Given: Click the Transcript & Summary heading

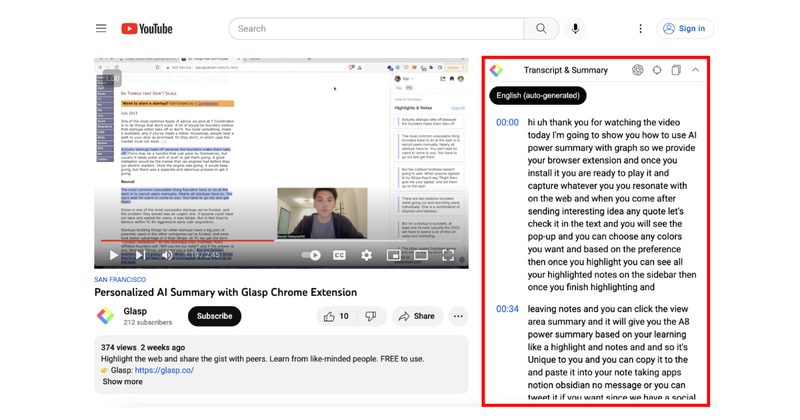Looking at the screenshot, I should [565, 70].
